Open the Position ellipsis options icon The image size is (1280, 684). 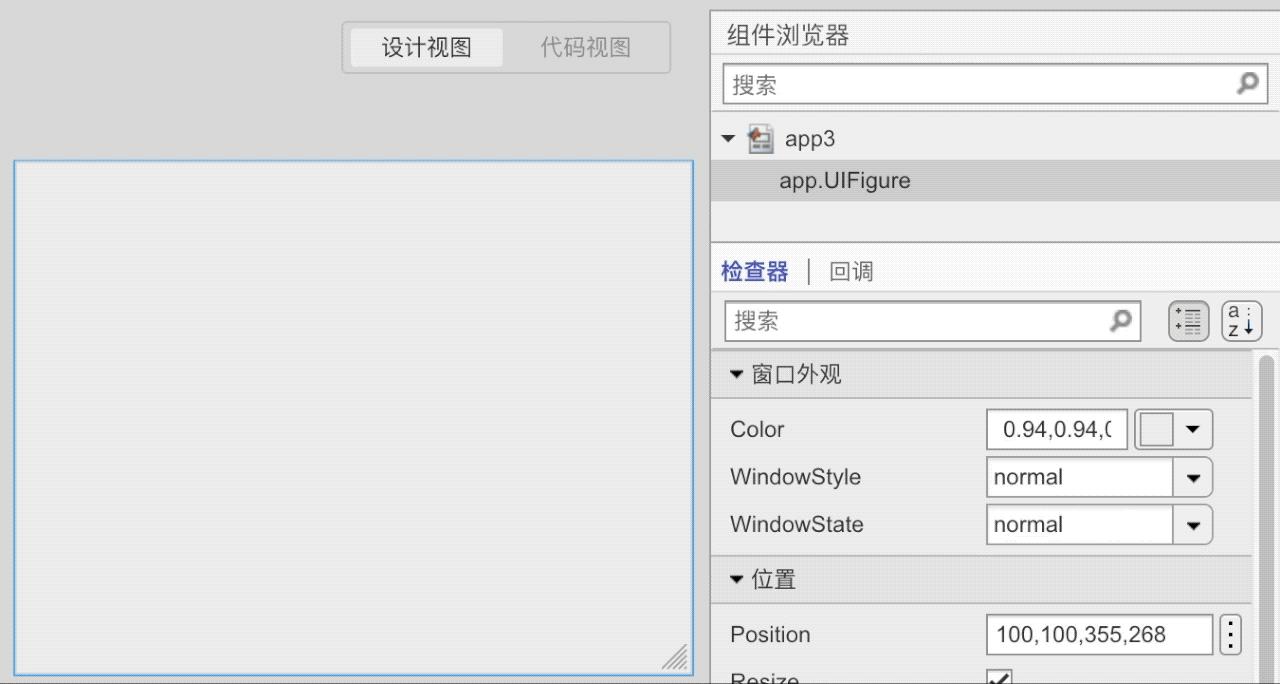click(x=1230, y=634)
